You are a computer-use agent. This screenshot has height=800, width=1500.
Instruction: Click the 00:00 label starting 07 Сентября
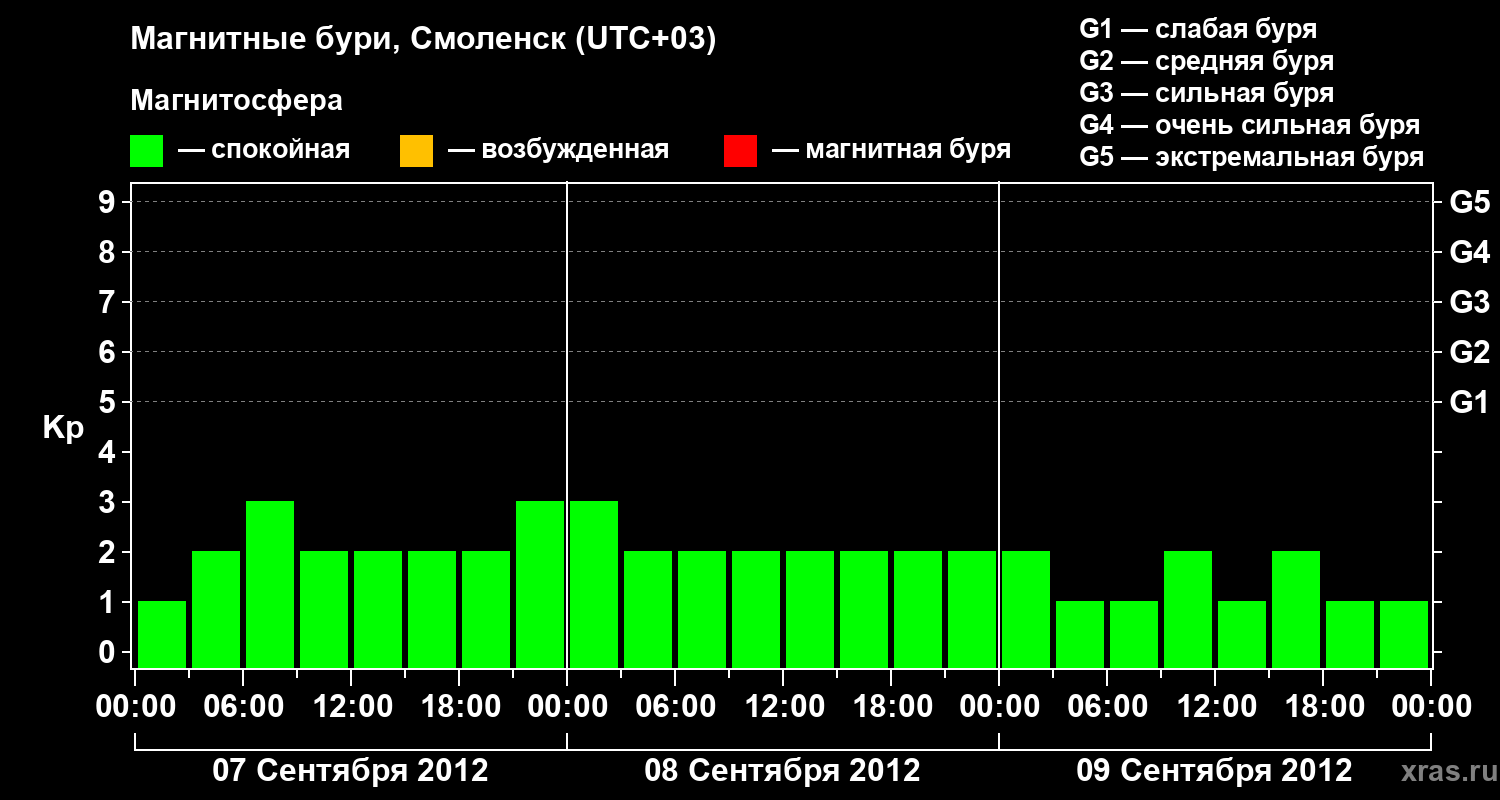136,707
